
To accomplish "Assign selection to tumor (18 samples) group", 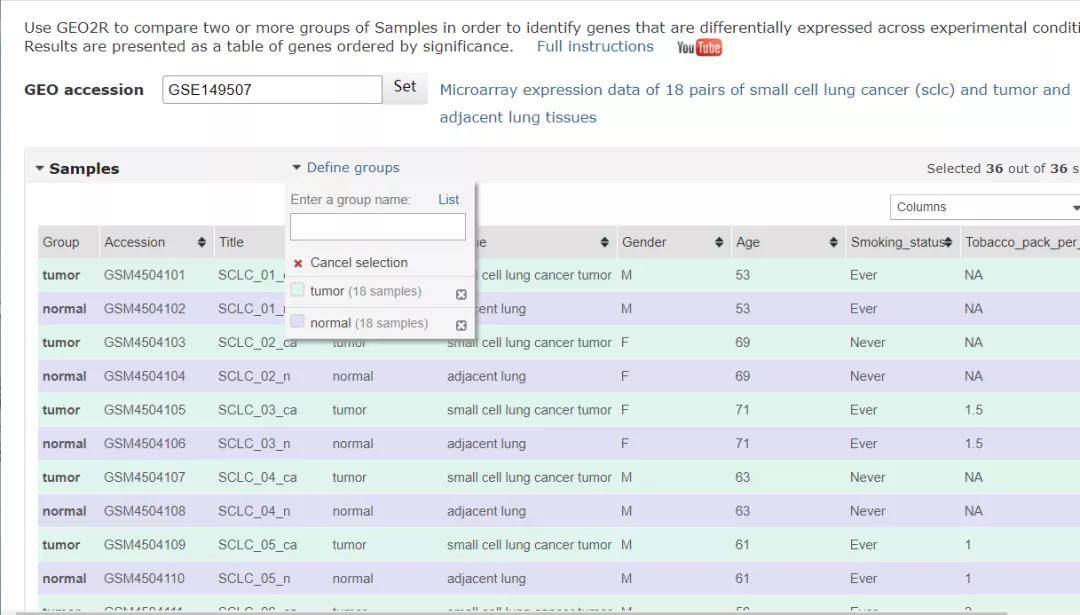I will click(365, 291).
